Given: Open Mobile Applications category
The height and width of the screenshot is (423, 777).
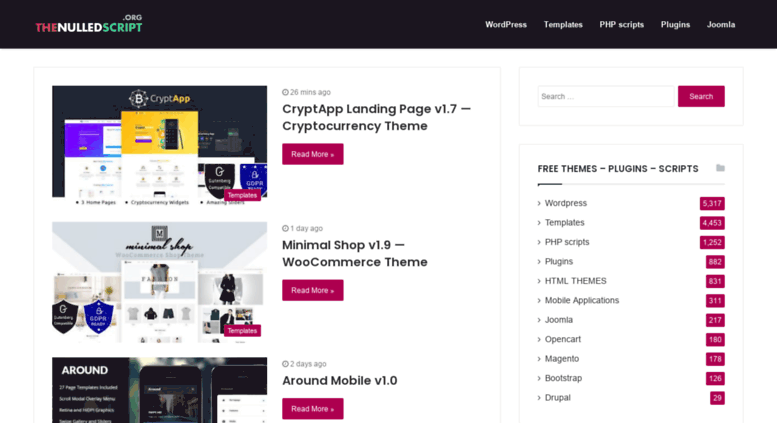Looking at the screenshot, I should (581, 300).
